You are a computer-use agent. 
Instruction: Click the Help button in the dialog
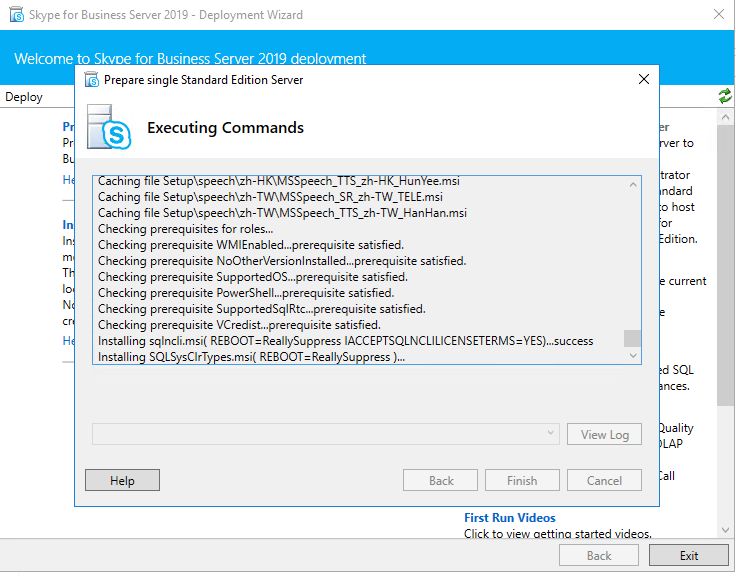pos(123,480)
